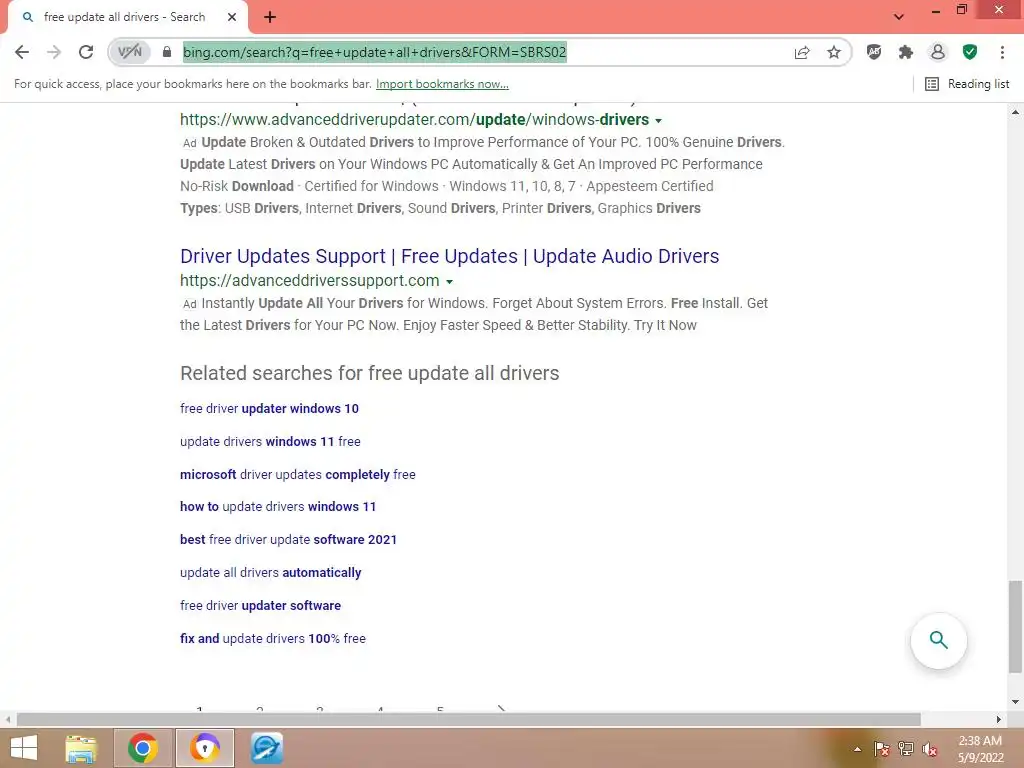Click the floating search magnifier button

click(938, 641)
